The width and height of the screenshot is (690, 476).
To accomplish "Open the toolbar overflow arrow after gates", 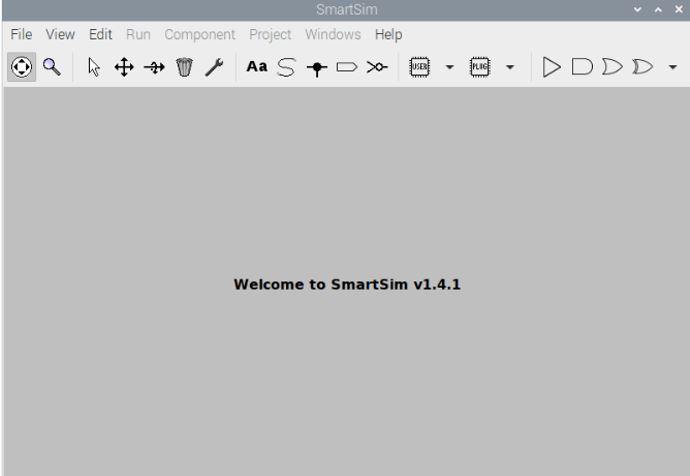I will click(672, 67).
